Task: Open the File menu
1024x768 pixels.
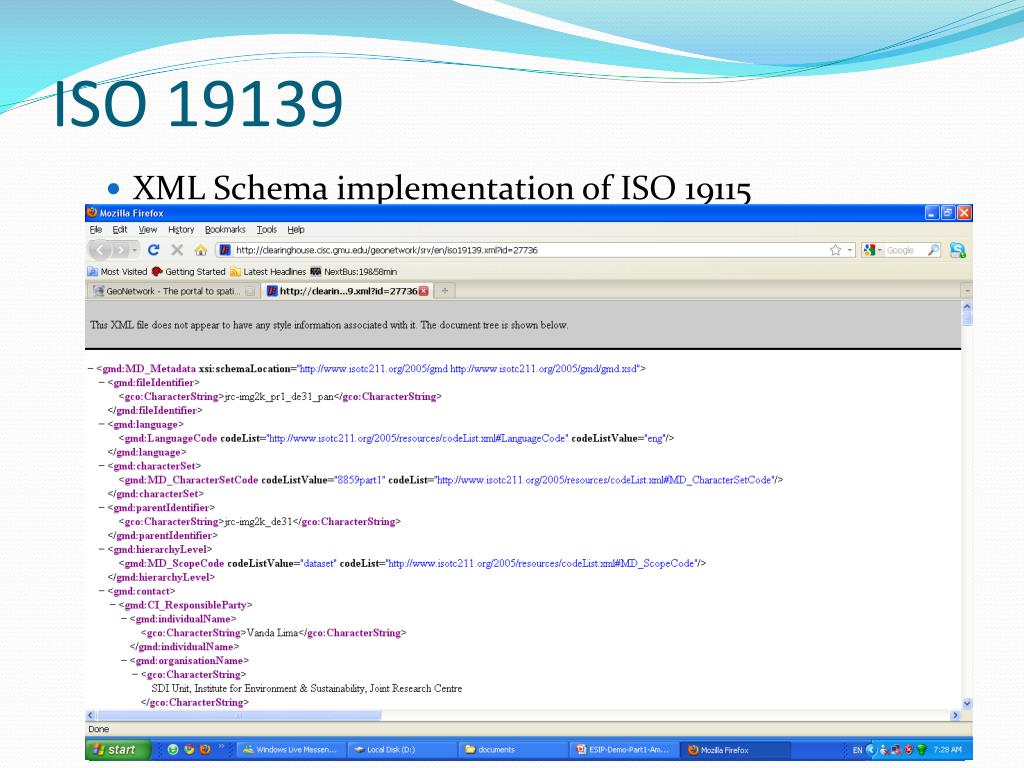Action: click(95, 230)
